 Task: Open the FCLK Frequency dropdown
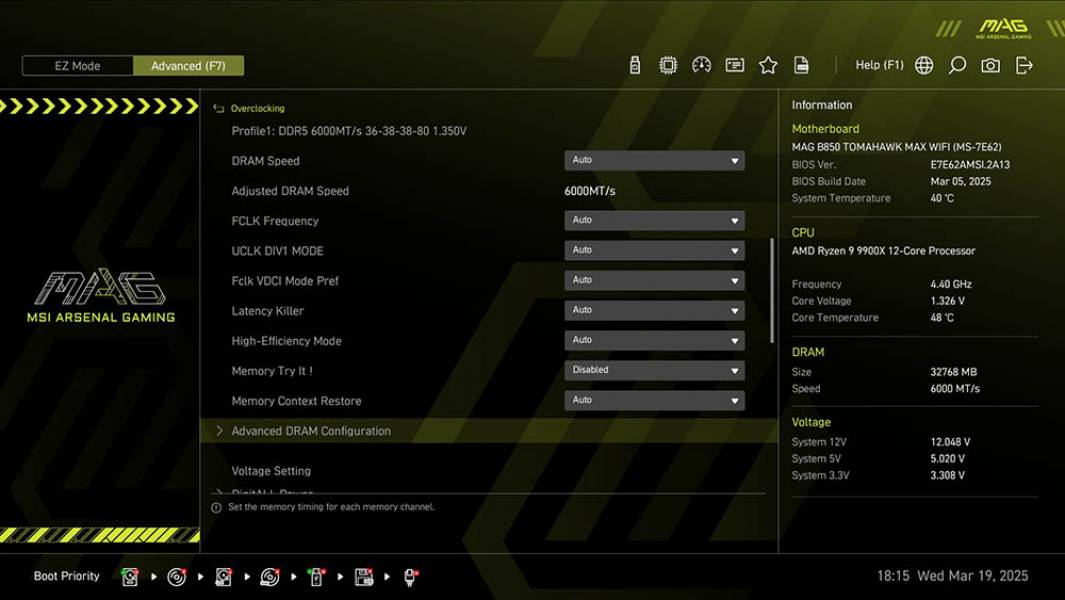coord(654,220)
